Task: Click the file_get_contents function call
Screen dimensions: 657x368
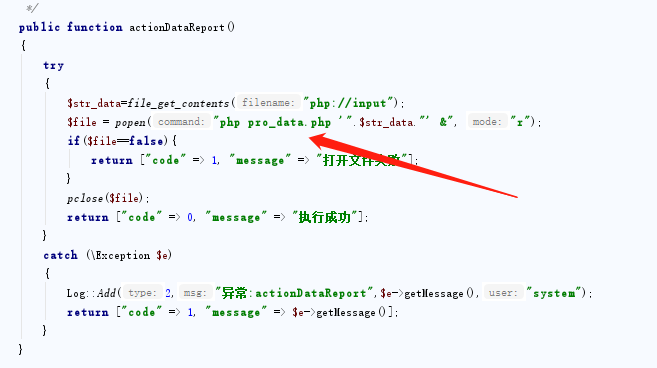Action: (x=178, y=103)
